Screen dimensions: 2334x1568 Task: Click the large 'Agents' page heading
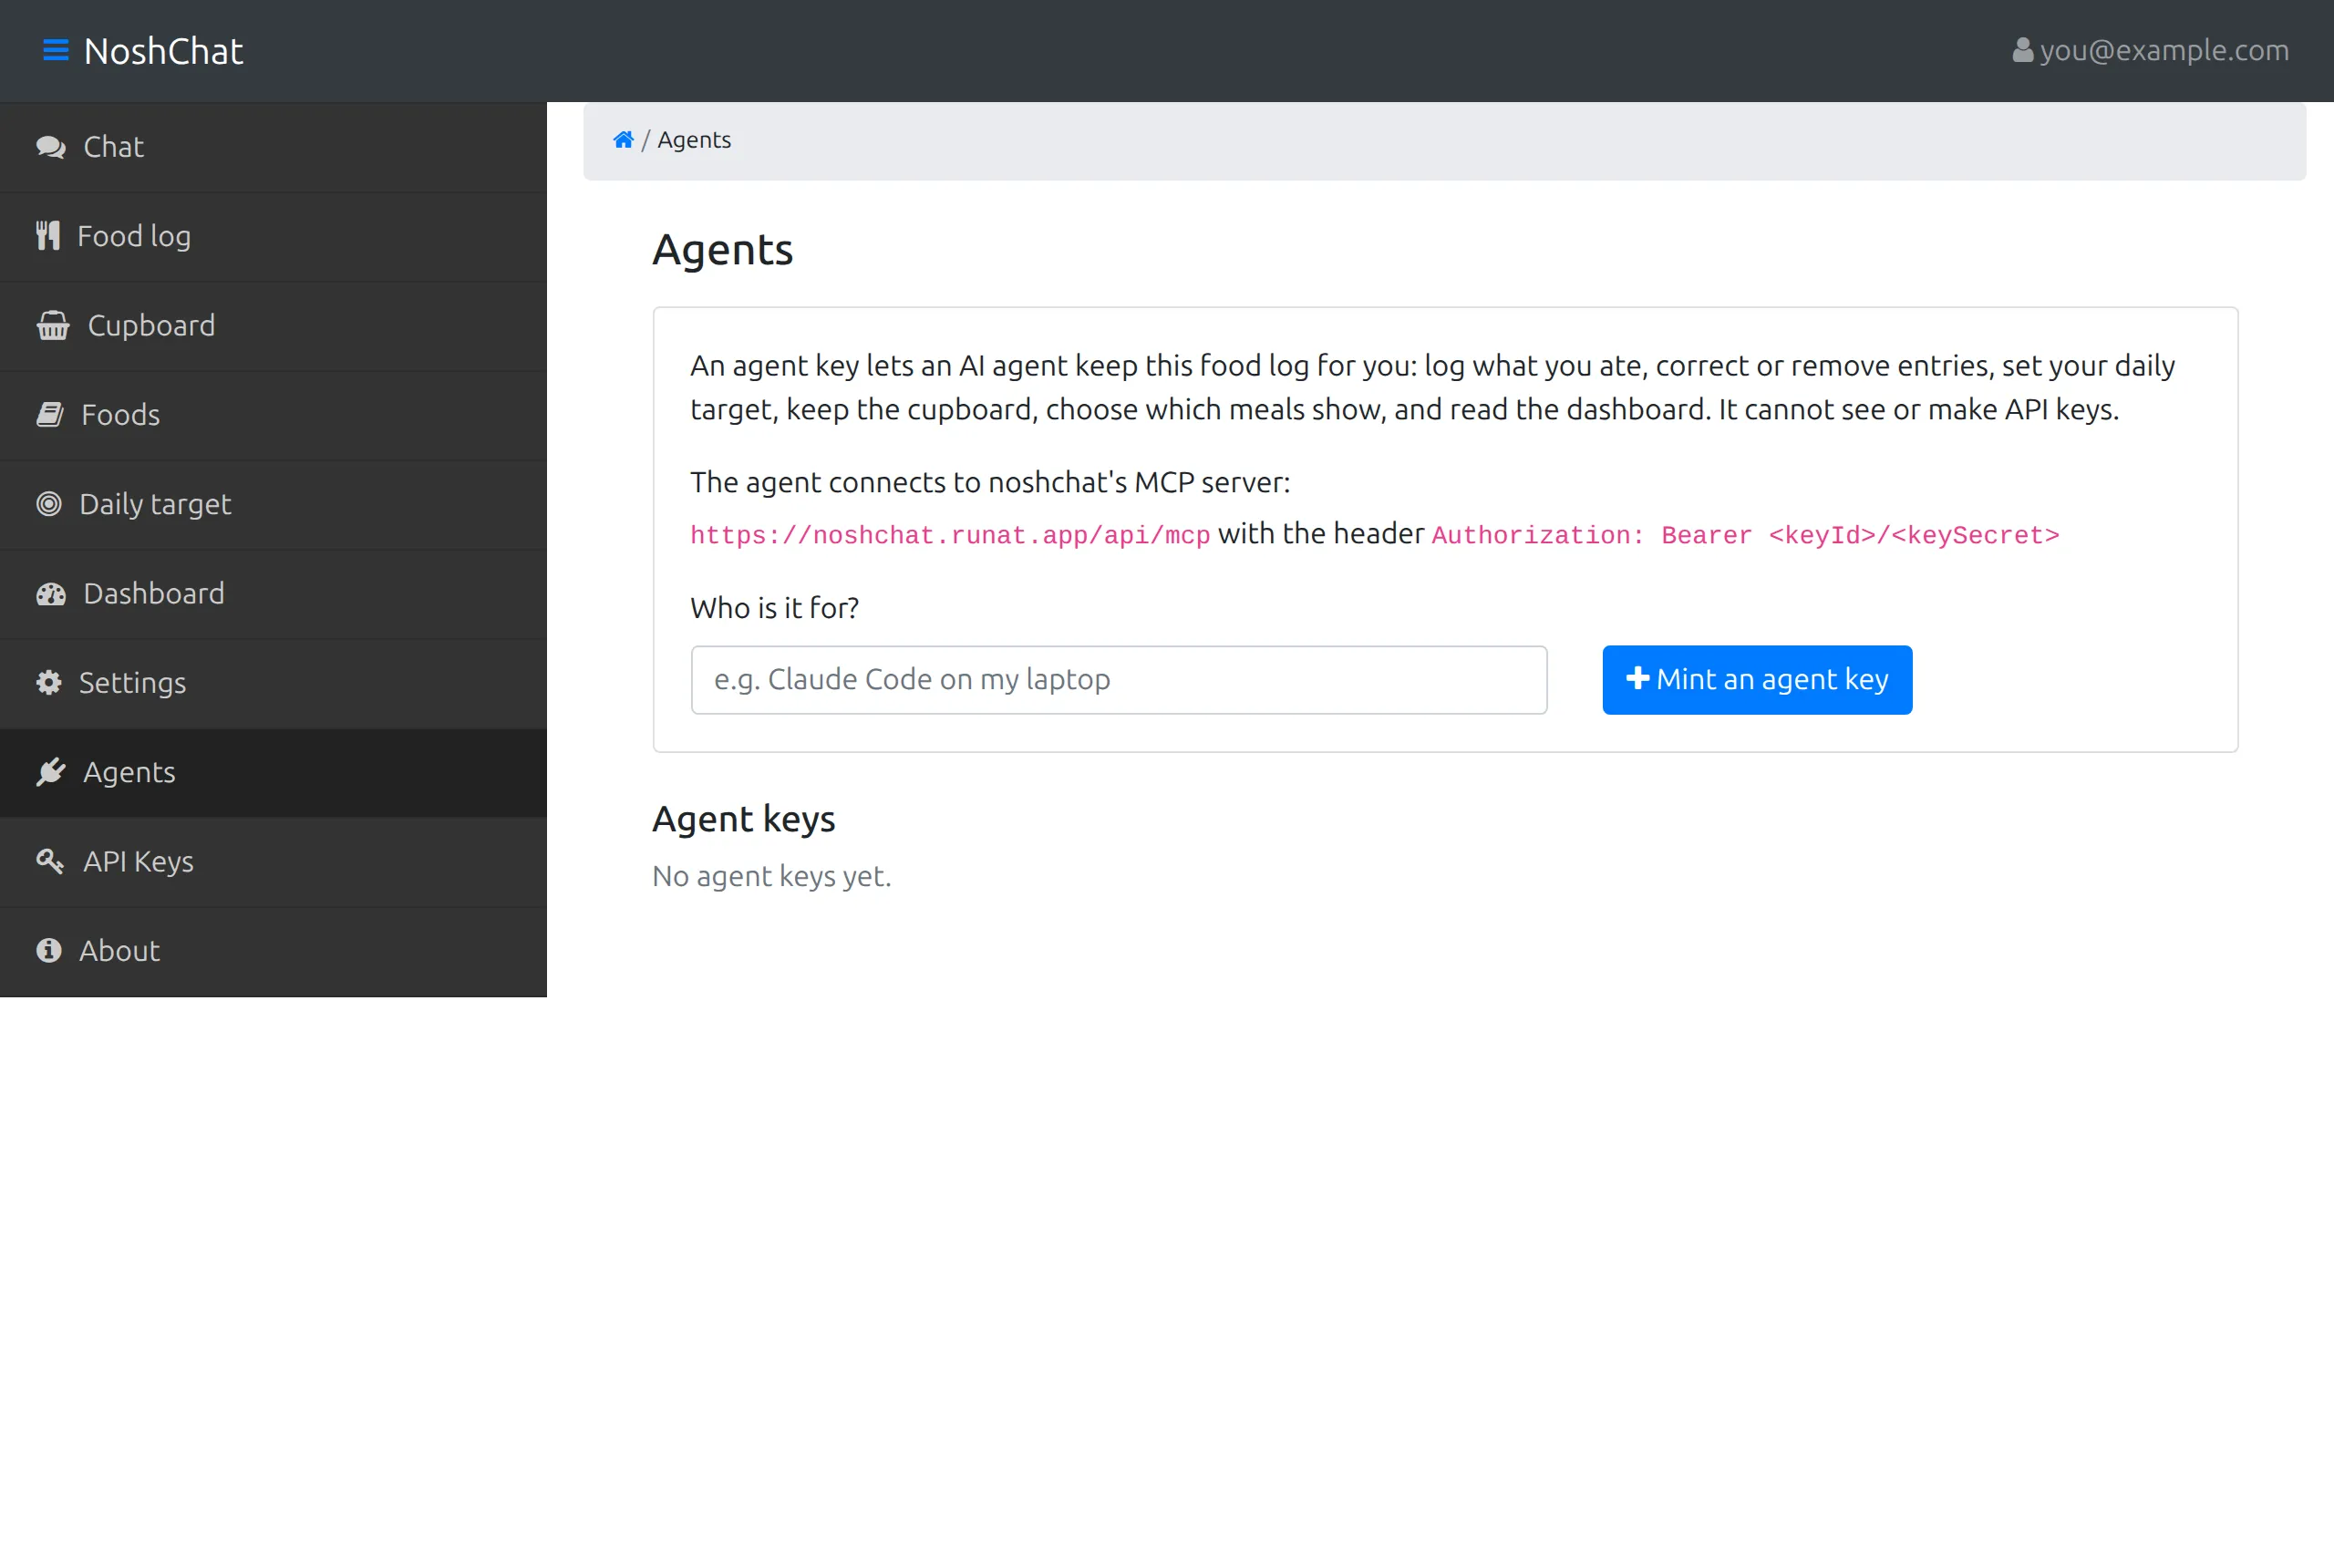pyautogui.click(x=723, y=249)
